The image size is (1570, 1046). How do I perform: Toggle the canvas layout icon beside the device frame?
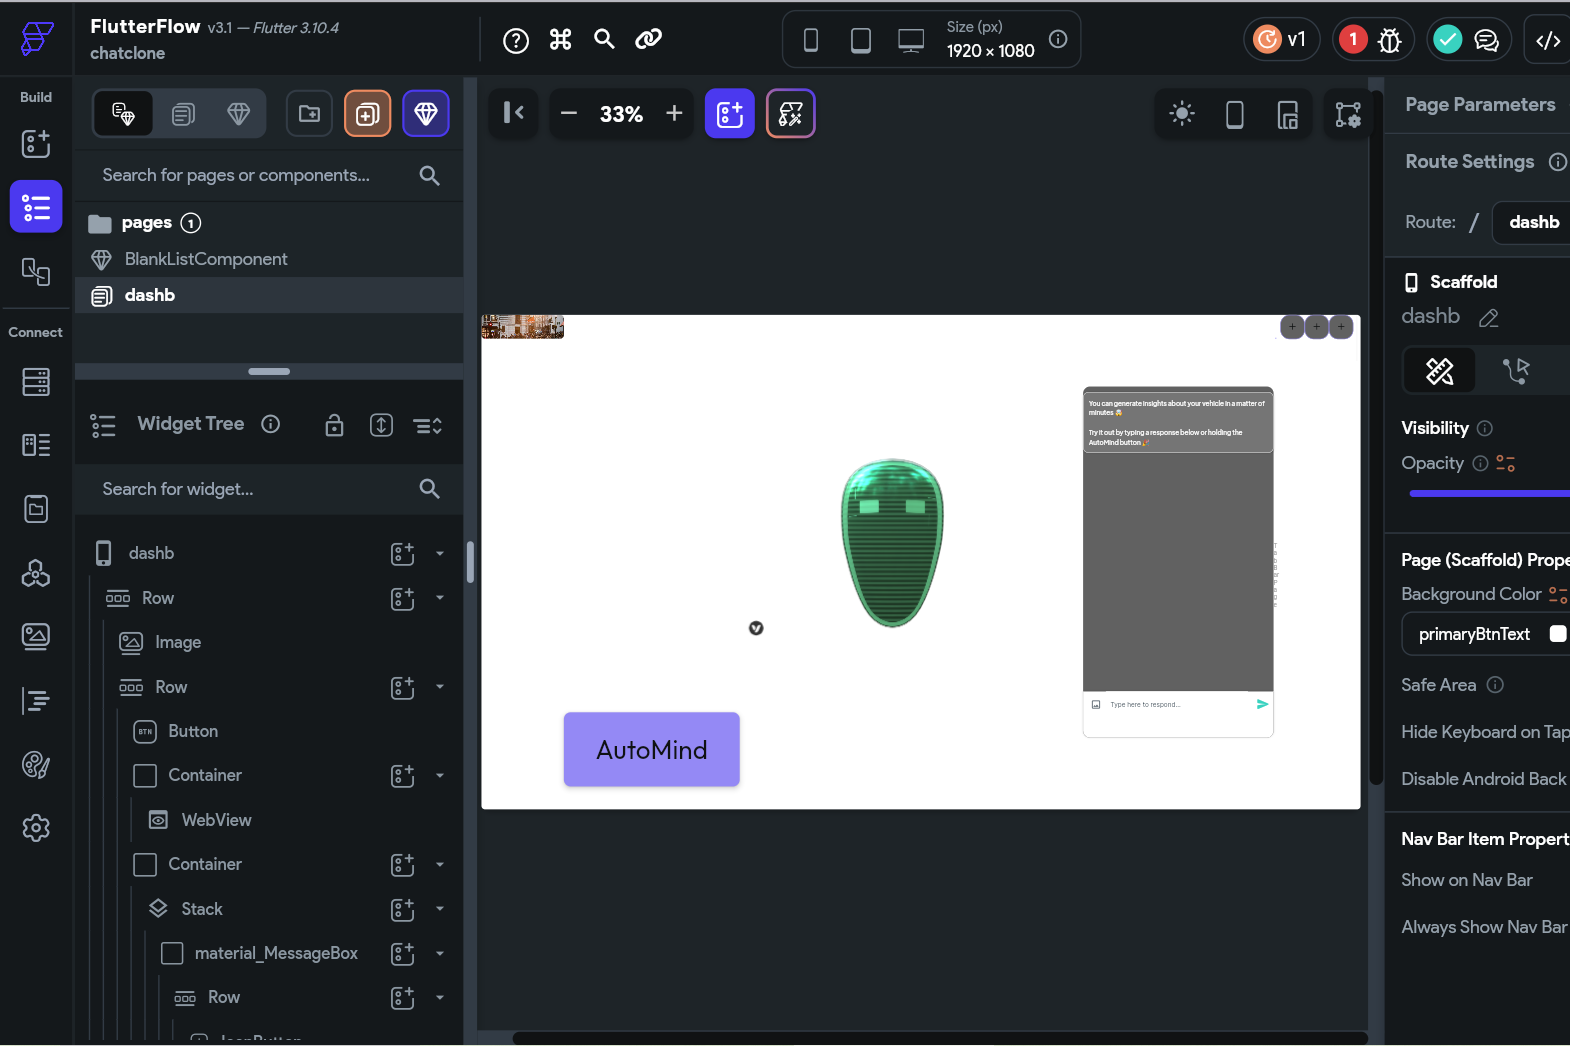pyautogui.click(x=1288, y=115)
